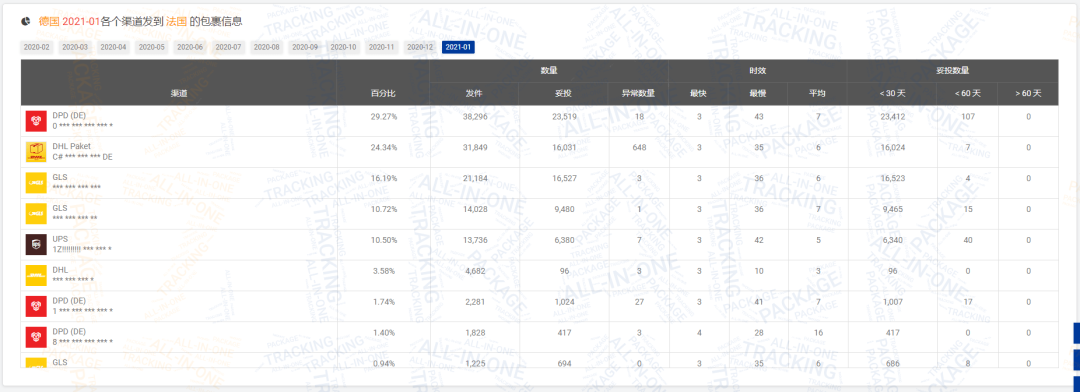Click the DHL Paket channel name

click(x=72, y=146)
